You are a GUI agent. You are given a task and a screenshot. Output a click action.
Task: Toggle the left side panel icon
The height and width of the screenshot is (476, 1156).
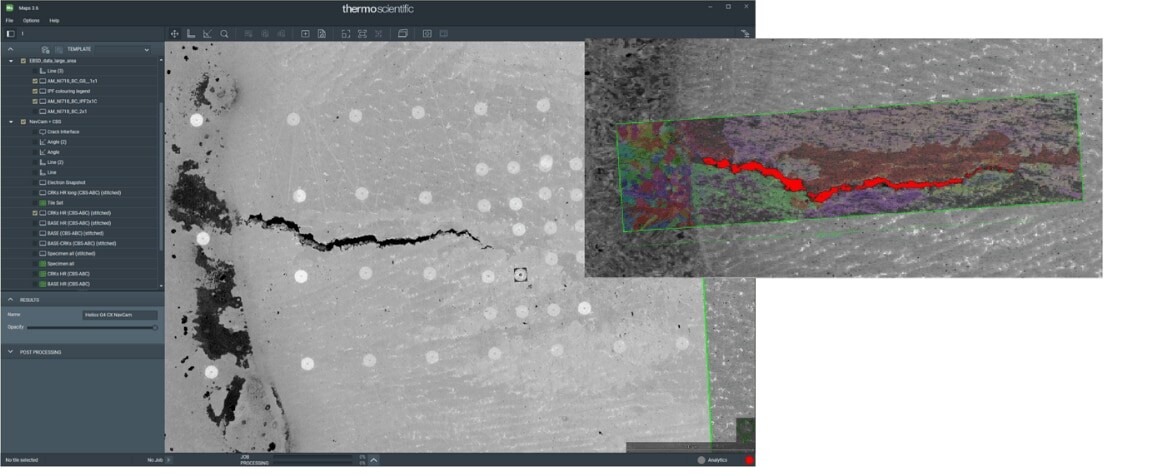coord(10,34)
